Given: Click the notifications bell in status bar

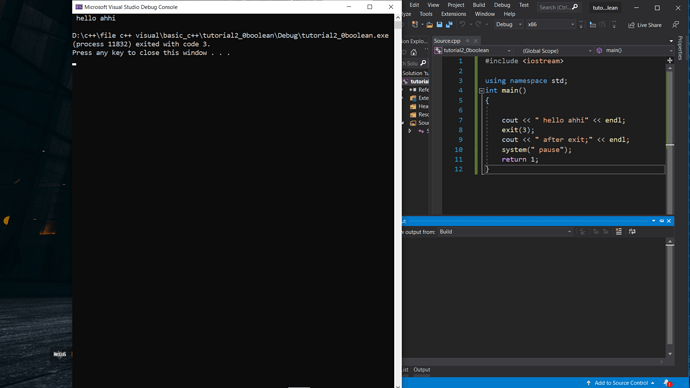Looking at the screenshot, I should click(x=667, y=383).
